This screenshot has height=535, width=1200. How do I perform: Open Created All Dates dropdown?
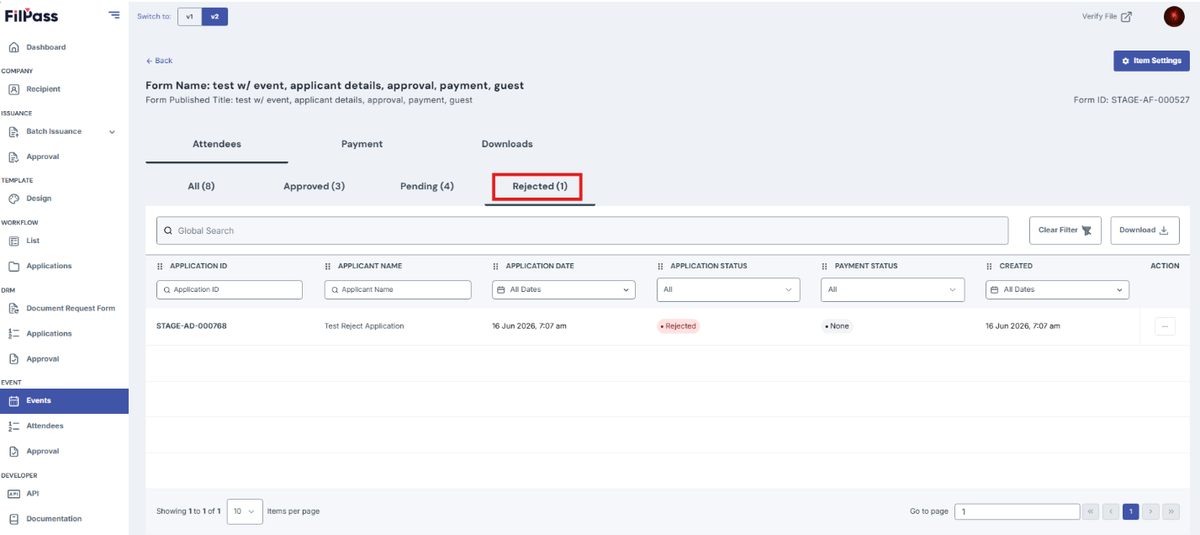tap(1057, 289)
